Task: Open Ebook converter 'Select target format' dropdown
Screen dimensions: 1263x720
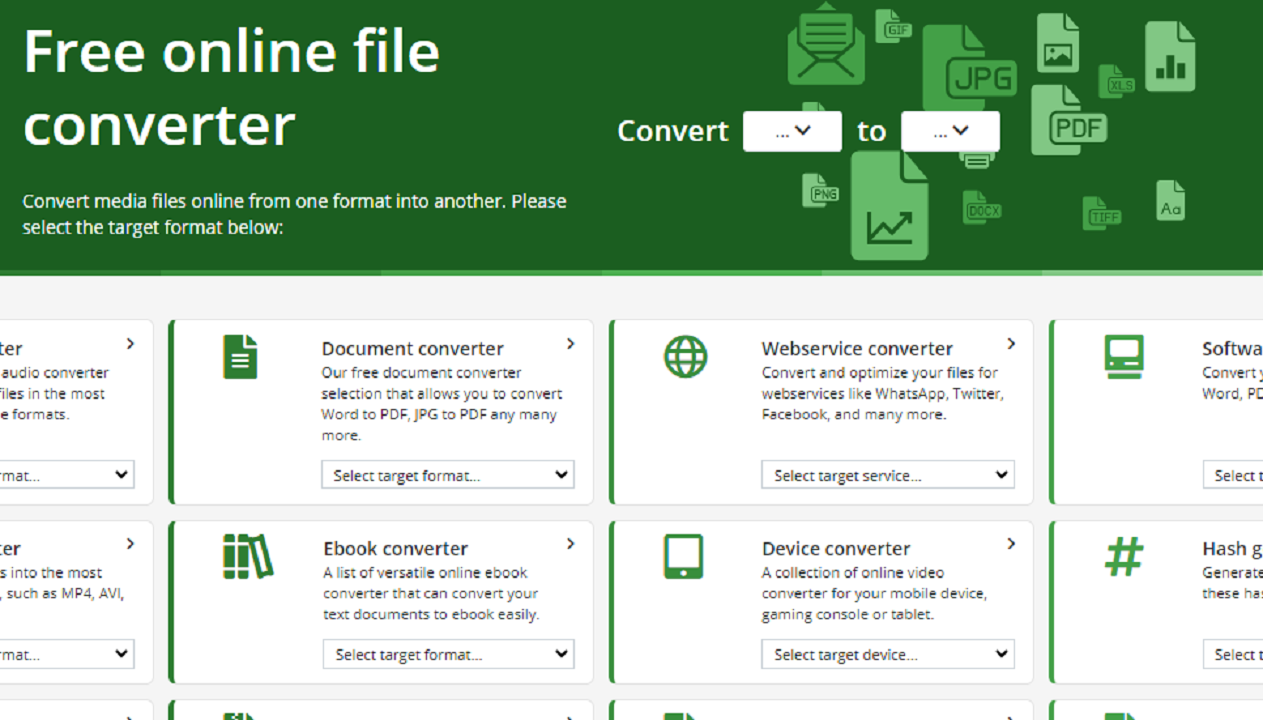Action: tap(448, 655)
